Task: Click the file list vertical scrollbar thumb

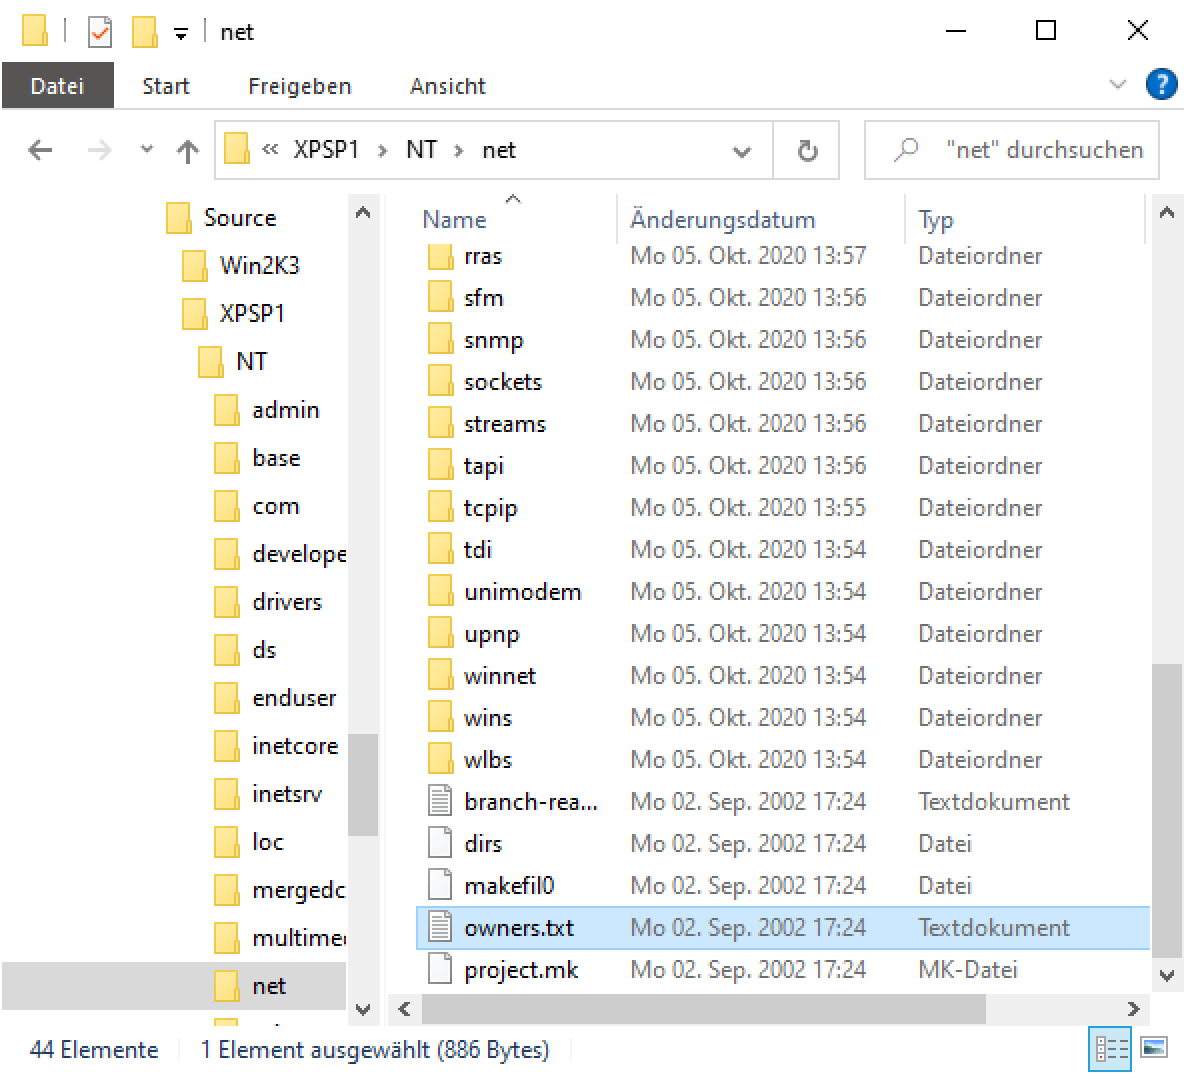Action: (x=1166, y=810)
